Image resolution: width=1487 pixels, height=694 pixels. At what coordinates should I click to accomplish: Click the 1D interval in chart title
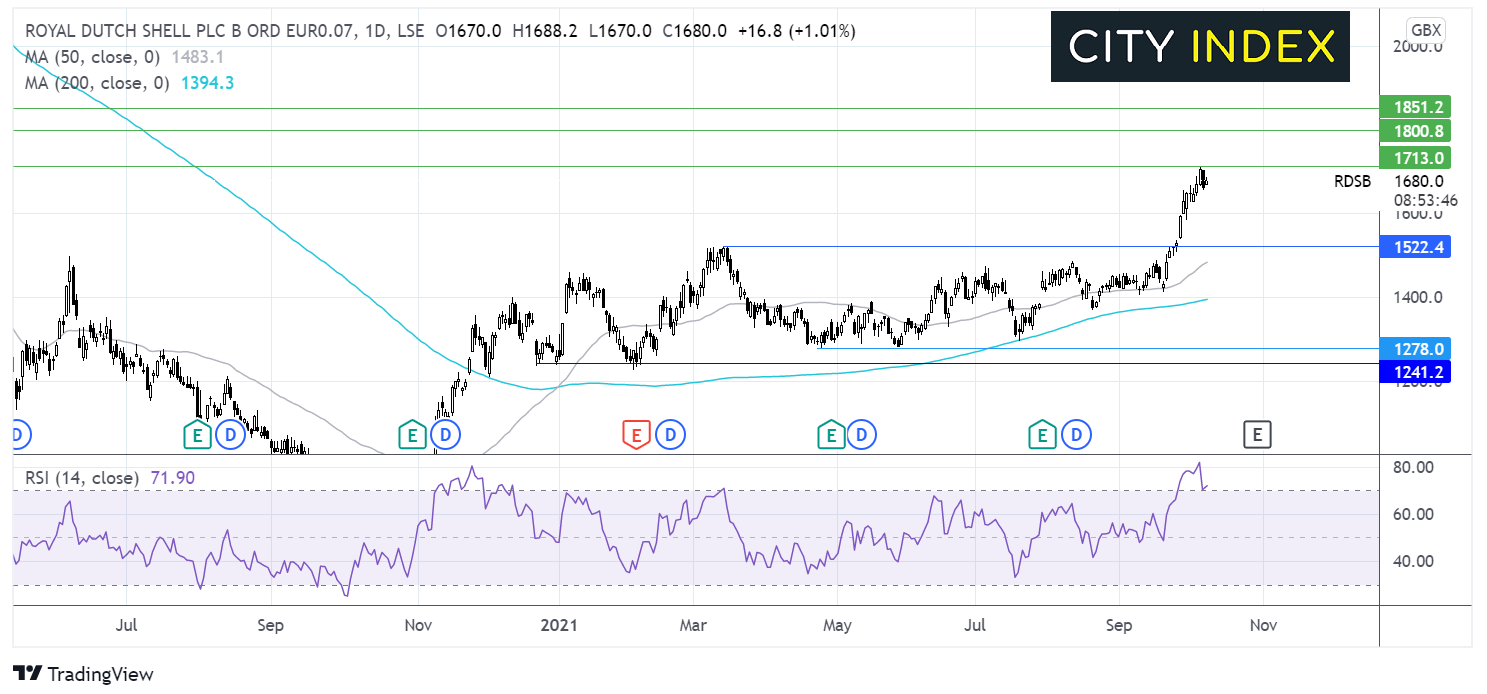click(x=375, y=31)
